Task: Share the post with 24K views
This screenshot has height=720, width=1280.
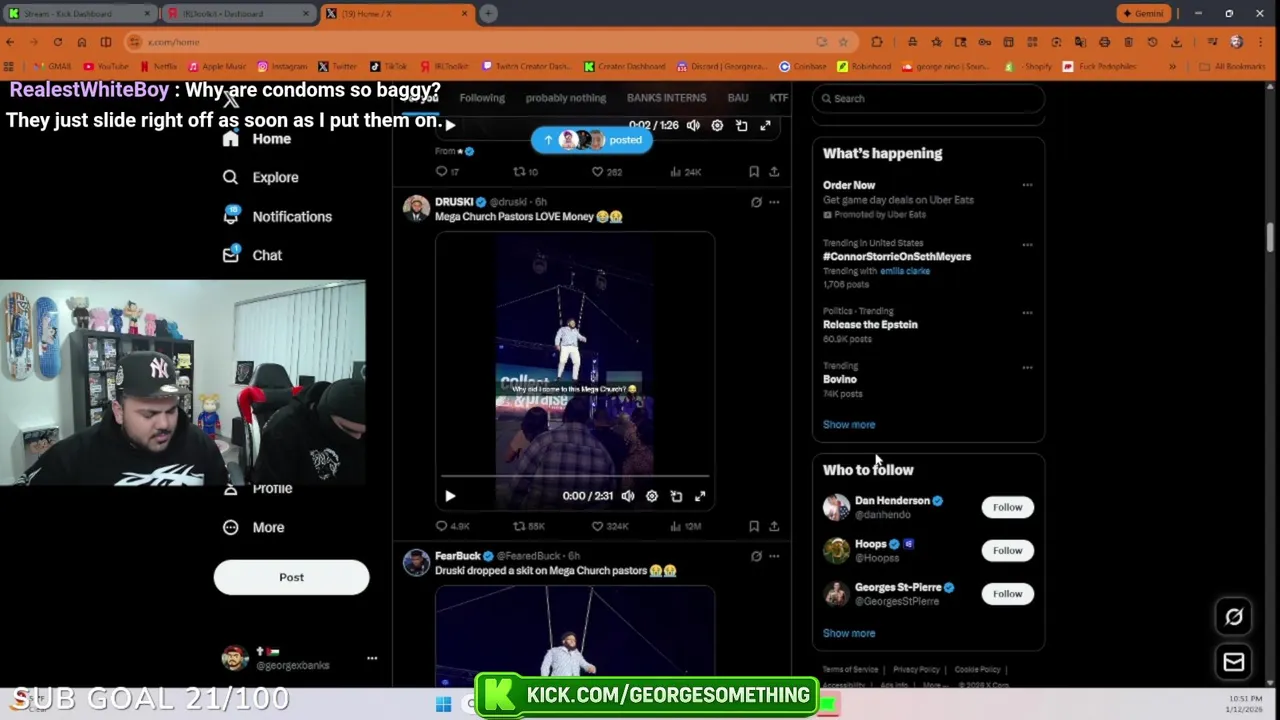Action: point(774,172)
